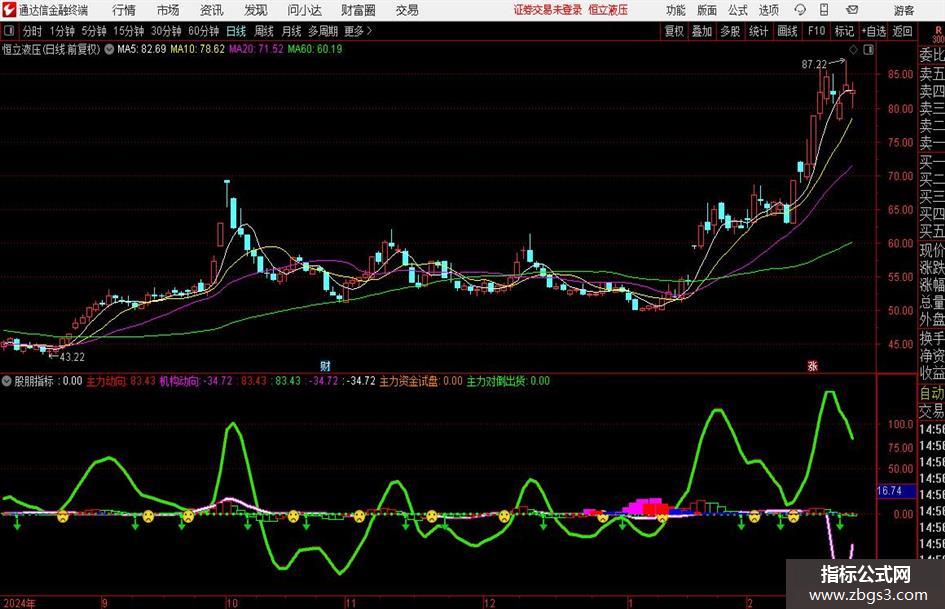Click the 叠加 overlay toolbar button
The height and width of the screenshot is (609, 945).
point(702,31)
